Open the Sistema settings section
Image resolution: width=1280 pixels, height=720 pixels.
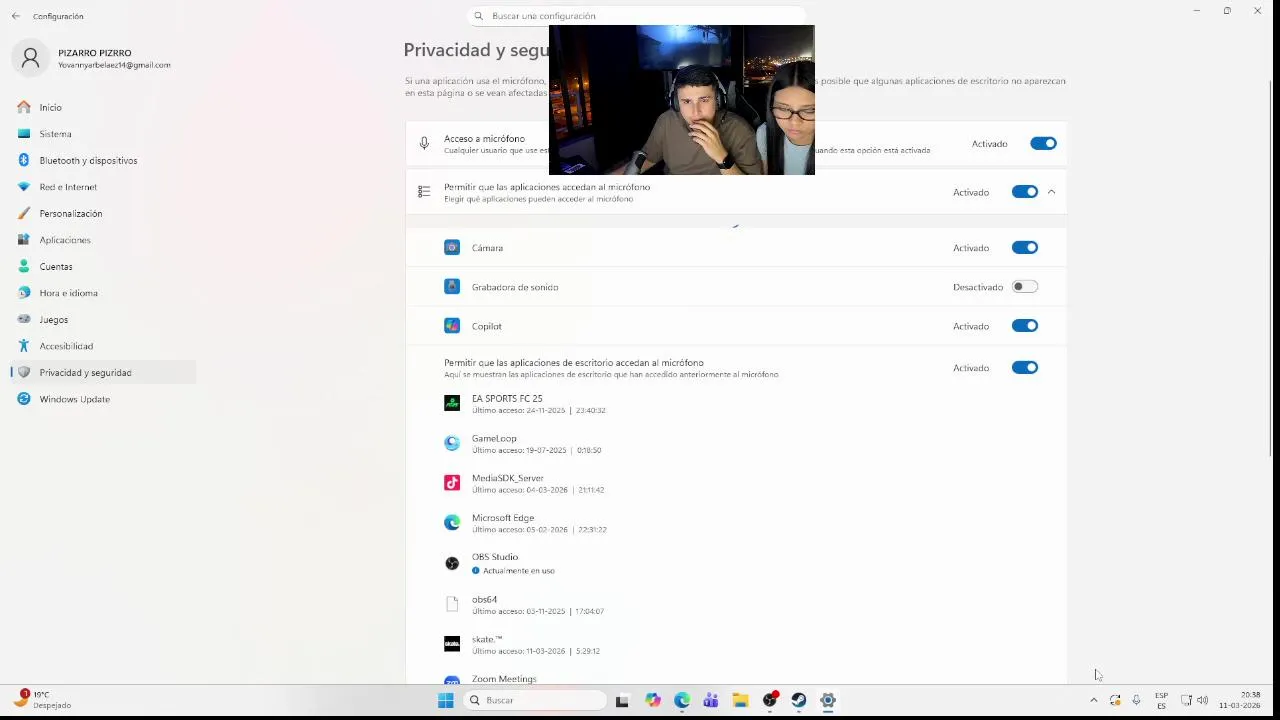55,134
